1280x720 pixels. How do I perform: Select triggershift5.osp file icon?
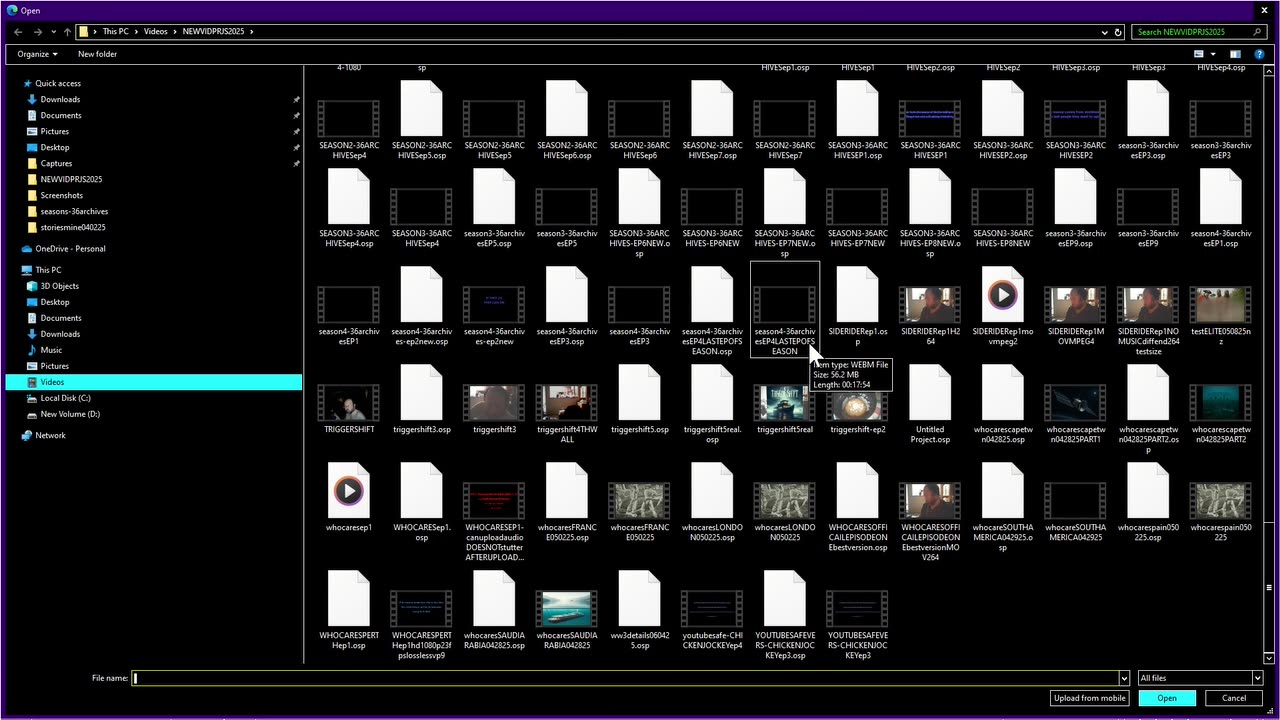pos(639,392)
